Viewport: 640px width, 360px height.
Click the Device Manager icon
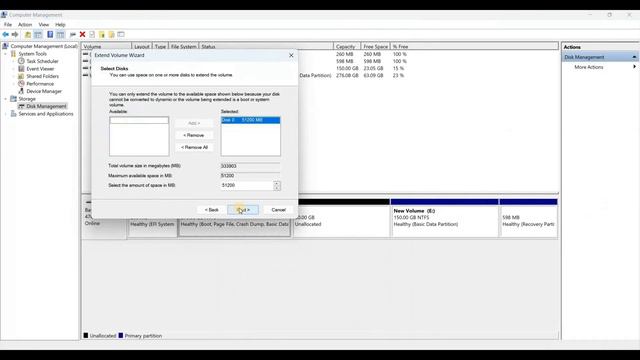click(x=21, y=91)
